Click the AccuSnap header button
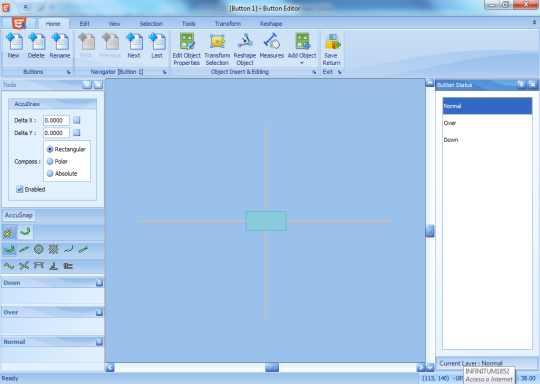The image size is (540, 384). [19, 215]
